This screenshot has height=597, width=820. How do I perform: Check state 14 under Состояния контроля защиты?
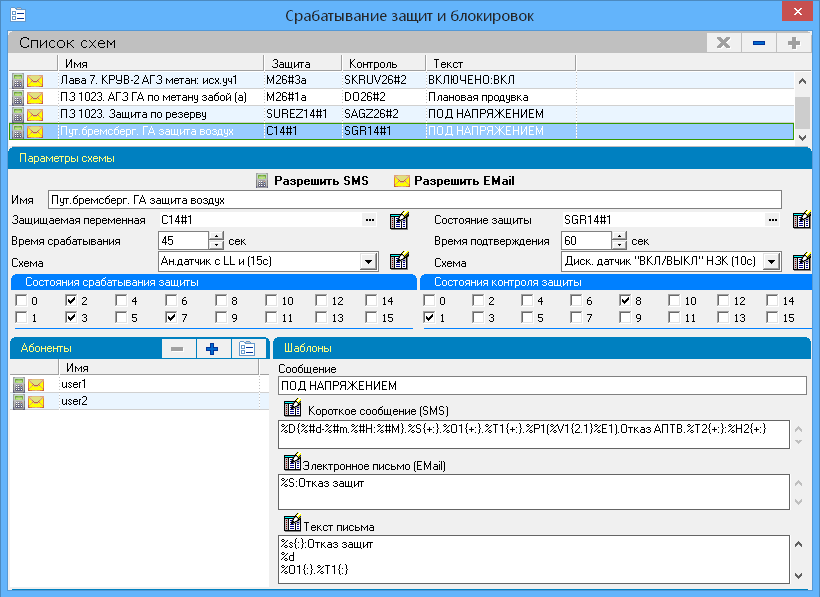pyautogui.click(x=772, y=301)
